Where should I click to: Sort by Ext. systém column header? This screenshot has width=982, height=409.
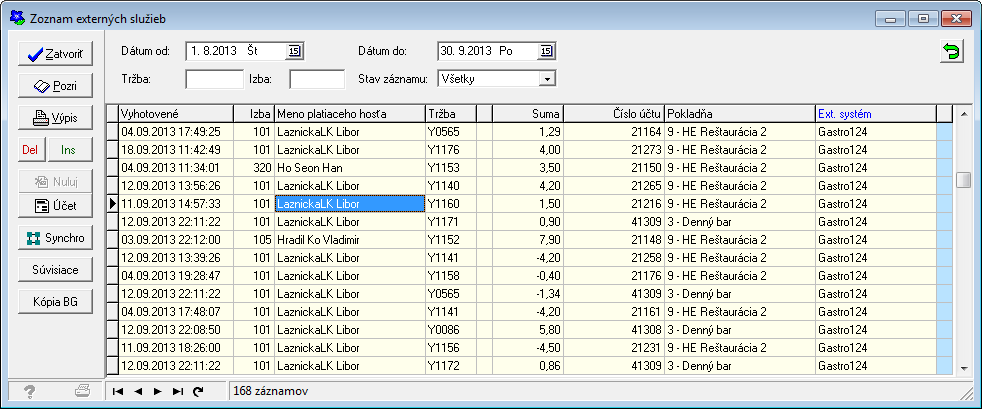[875, 113]
